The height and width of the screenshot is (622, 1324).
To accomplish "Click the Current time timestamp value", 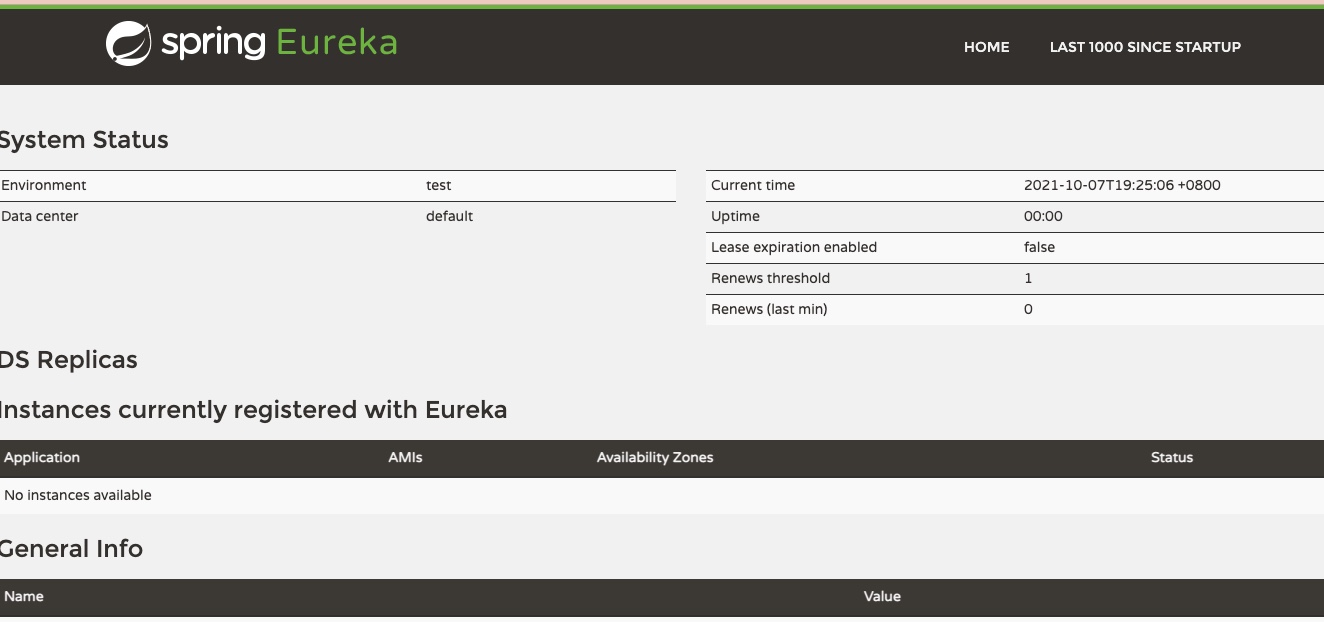I will tap(1122, 185).
